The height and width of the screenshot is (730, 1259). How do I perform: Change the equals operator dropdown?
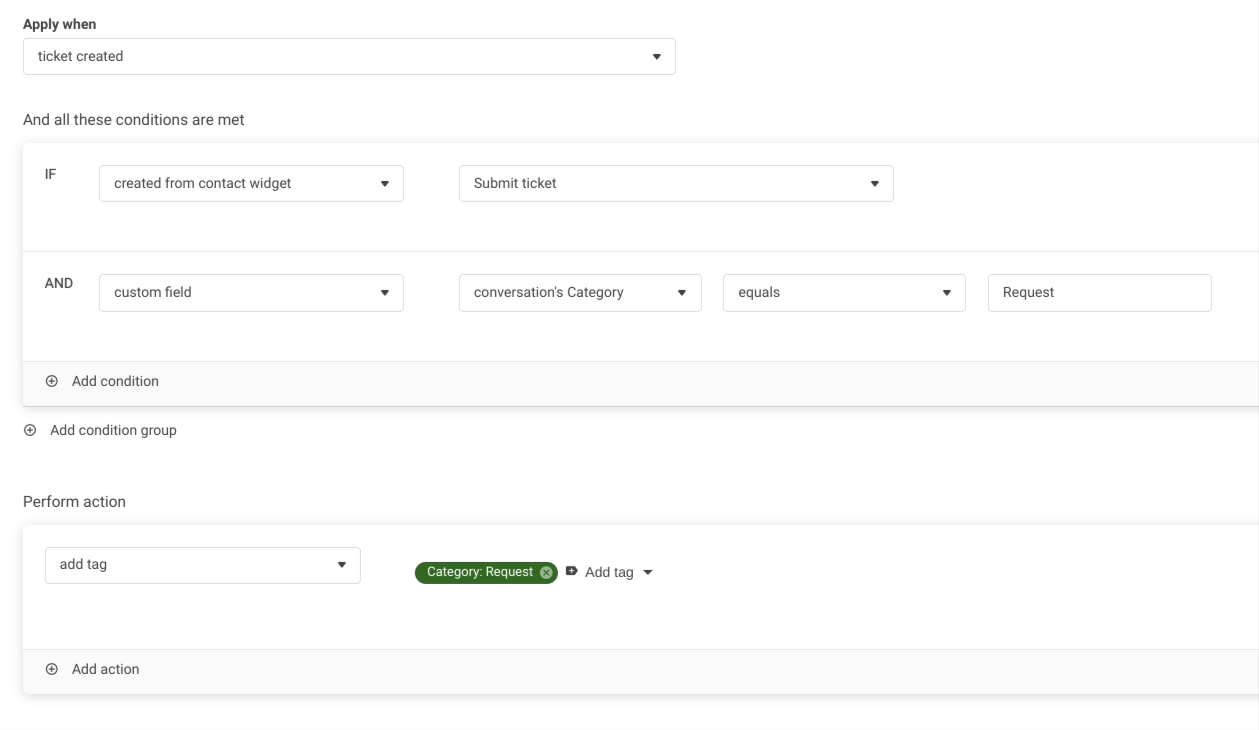[843, 293]
